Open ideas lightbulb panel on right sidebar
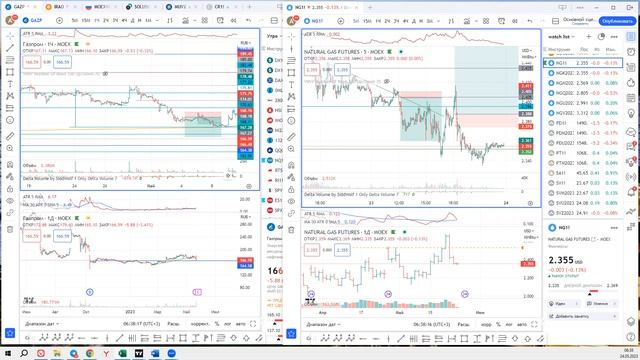This screenshot has height=360, width=640. (631, 114)
